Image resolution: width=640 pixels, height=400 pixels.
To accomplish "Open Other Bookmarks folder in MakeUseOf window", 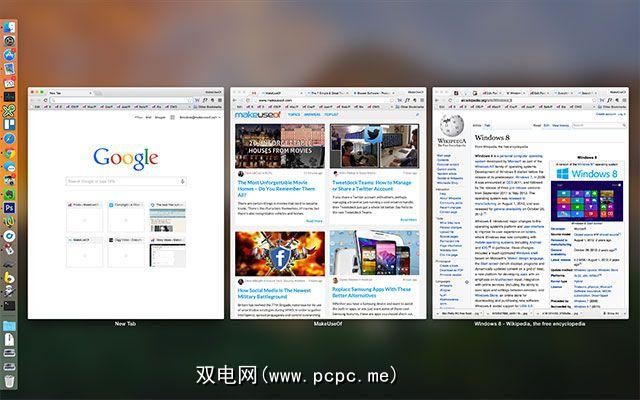I will (x=409, y=107).
